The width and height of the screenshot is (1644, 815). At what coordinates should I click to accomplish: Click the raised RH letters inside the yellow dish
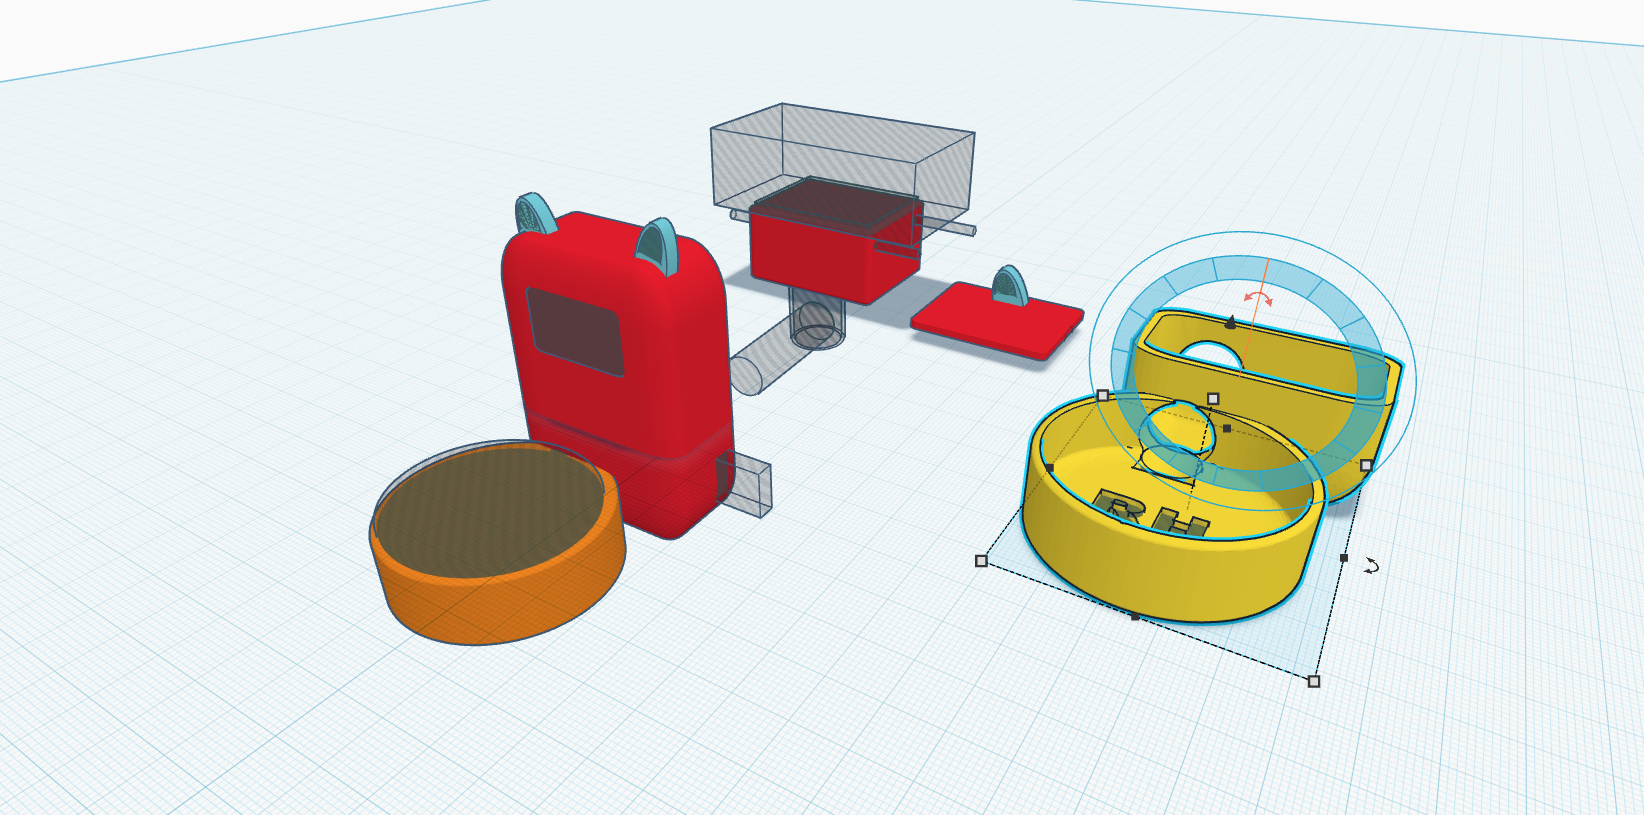(1152, 512)
